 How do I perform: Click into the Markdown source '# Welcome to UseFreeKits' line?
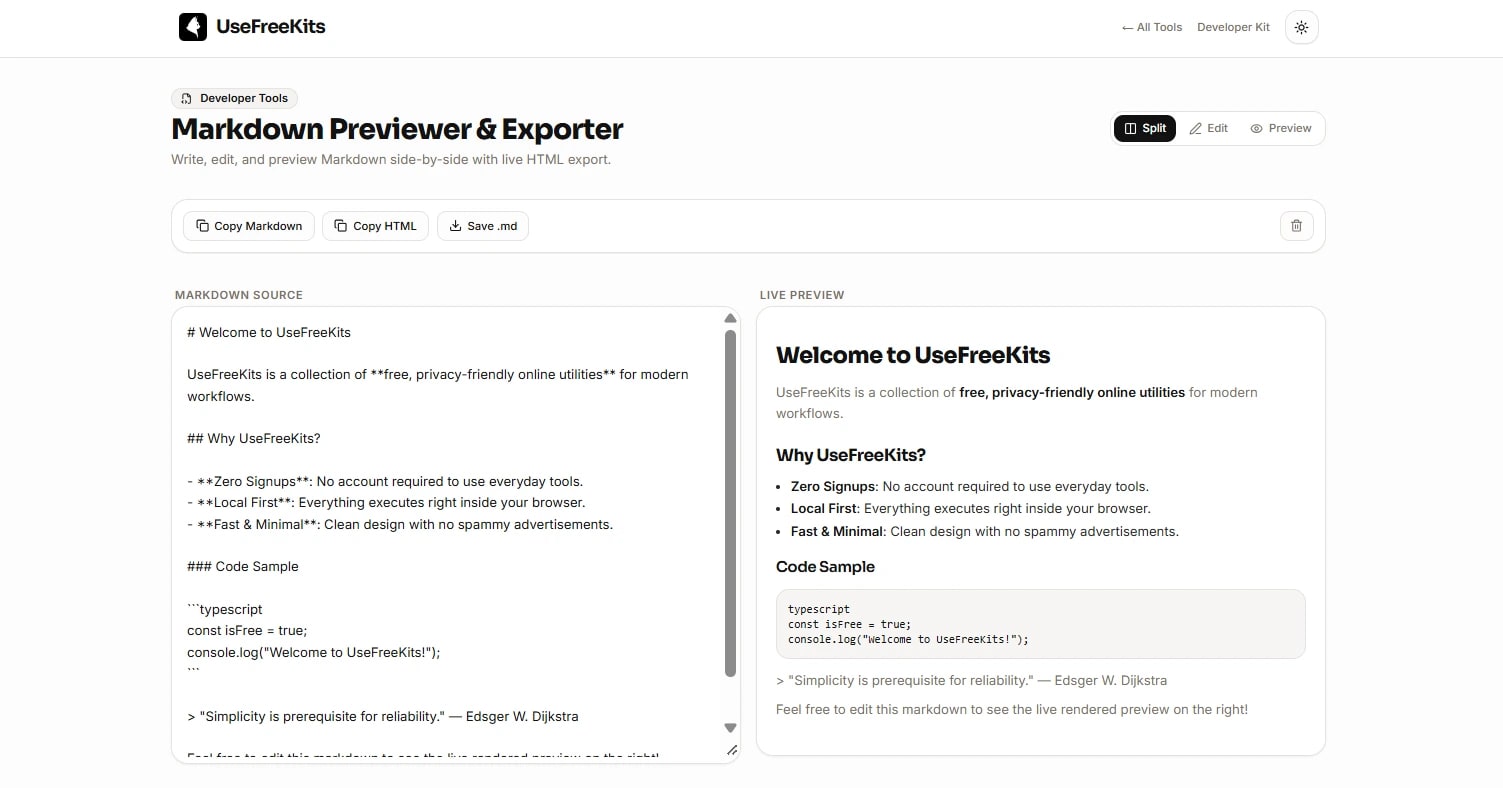(269, 332)
